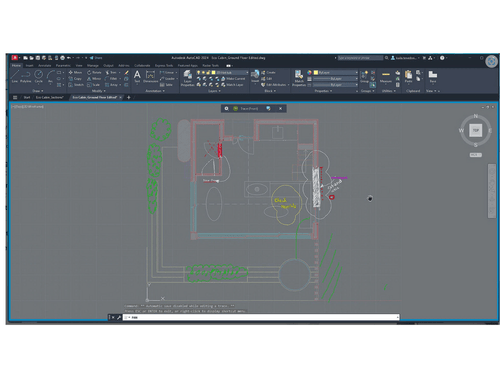Toggle the Trace front/back icon
Viewport: 500px width, 375px height.
click(x=268, y=109)
